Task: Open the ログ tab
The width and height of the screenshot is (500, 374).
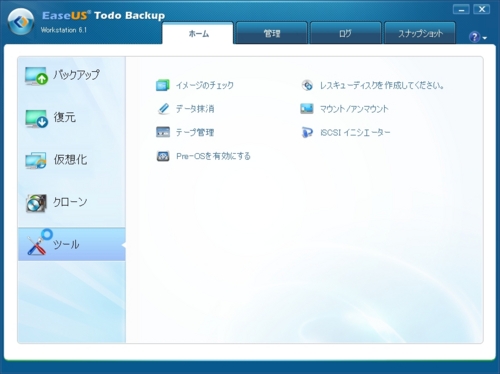Action: click(x=345, y=33)
